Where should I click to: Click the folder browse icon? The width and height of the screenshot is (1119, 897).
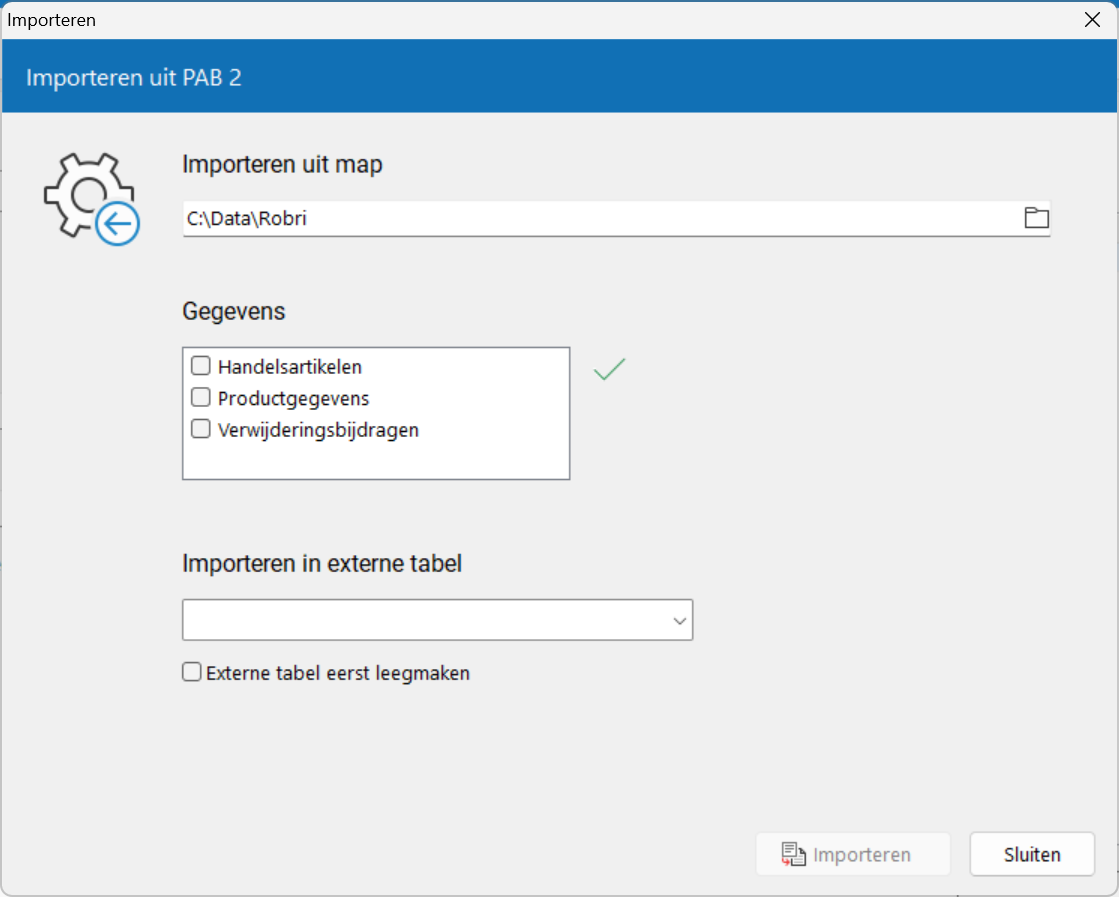1036,218
